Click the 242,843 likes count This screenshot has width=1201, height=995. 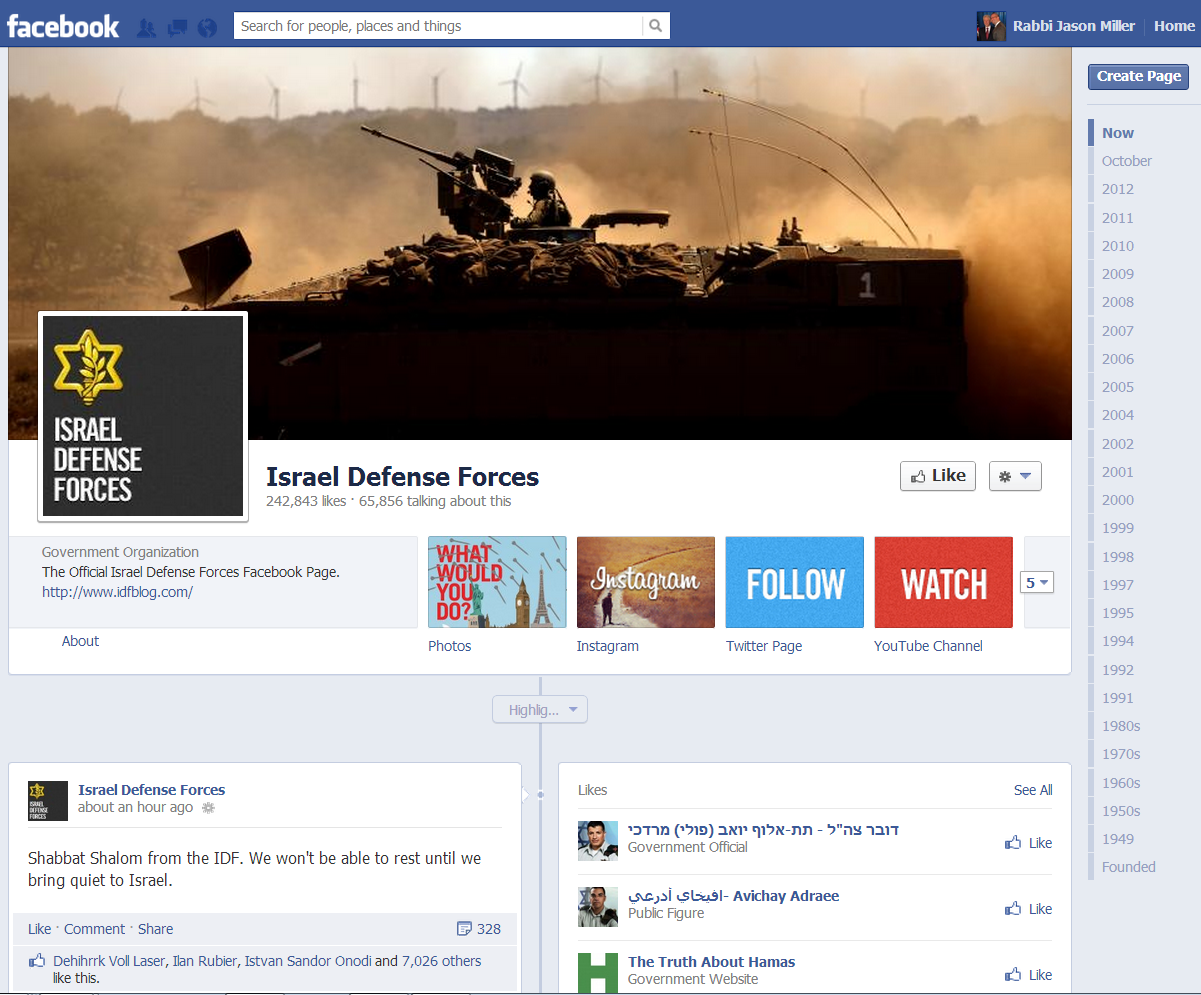click(305, 501)
